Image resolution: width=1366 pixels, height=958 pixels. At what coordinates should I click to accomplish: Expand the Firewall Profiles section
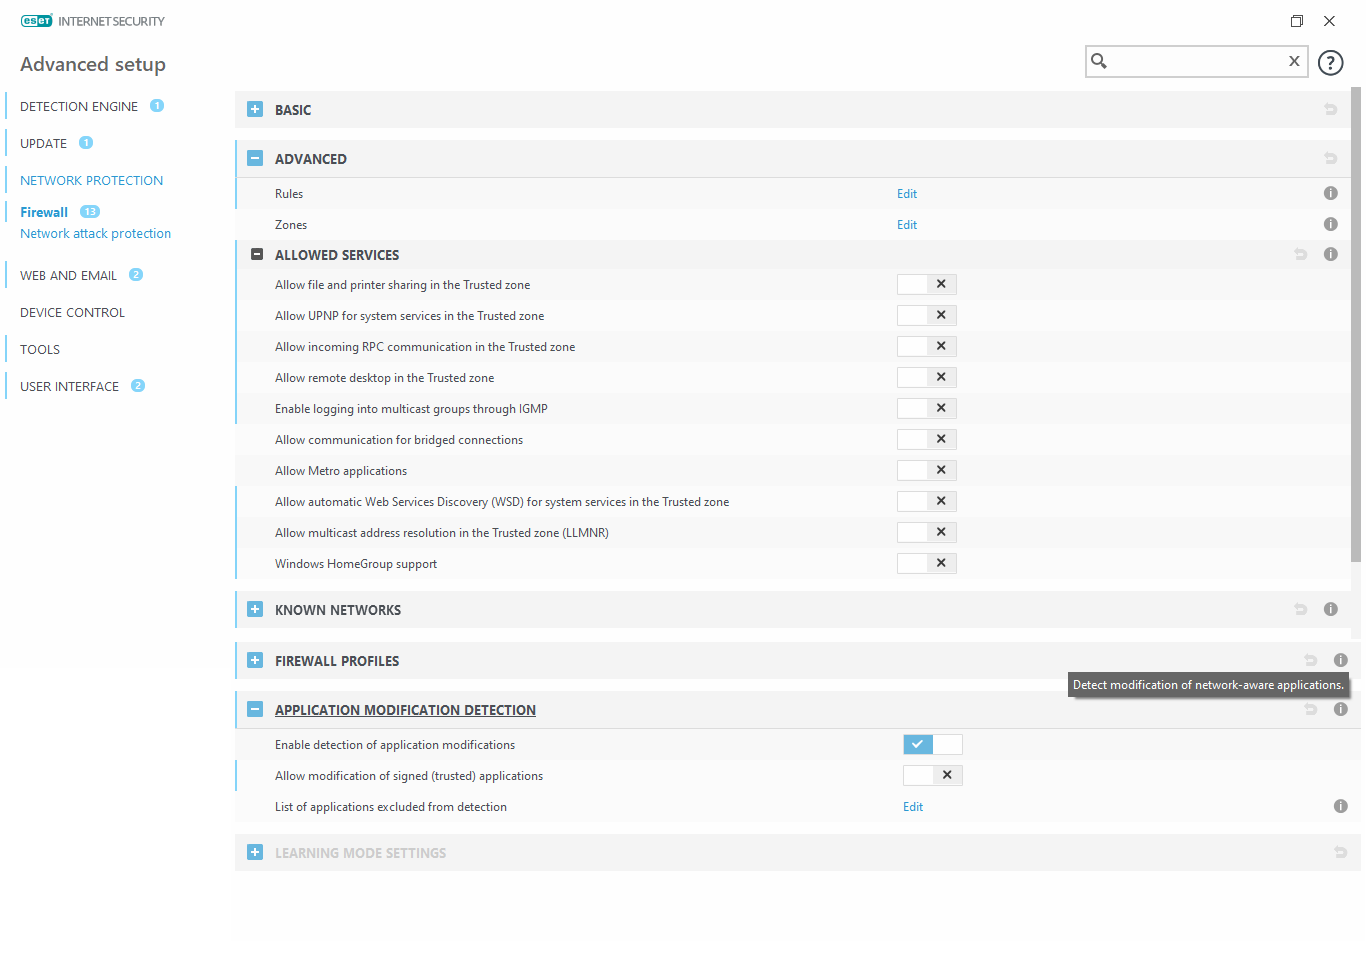[255, 660]
